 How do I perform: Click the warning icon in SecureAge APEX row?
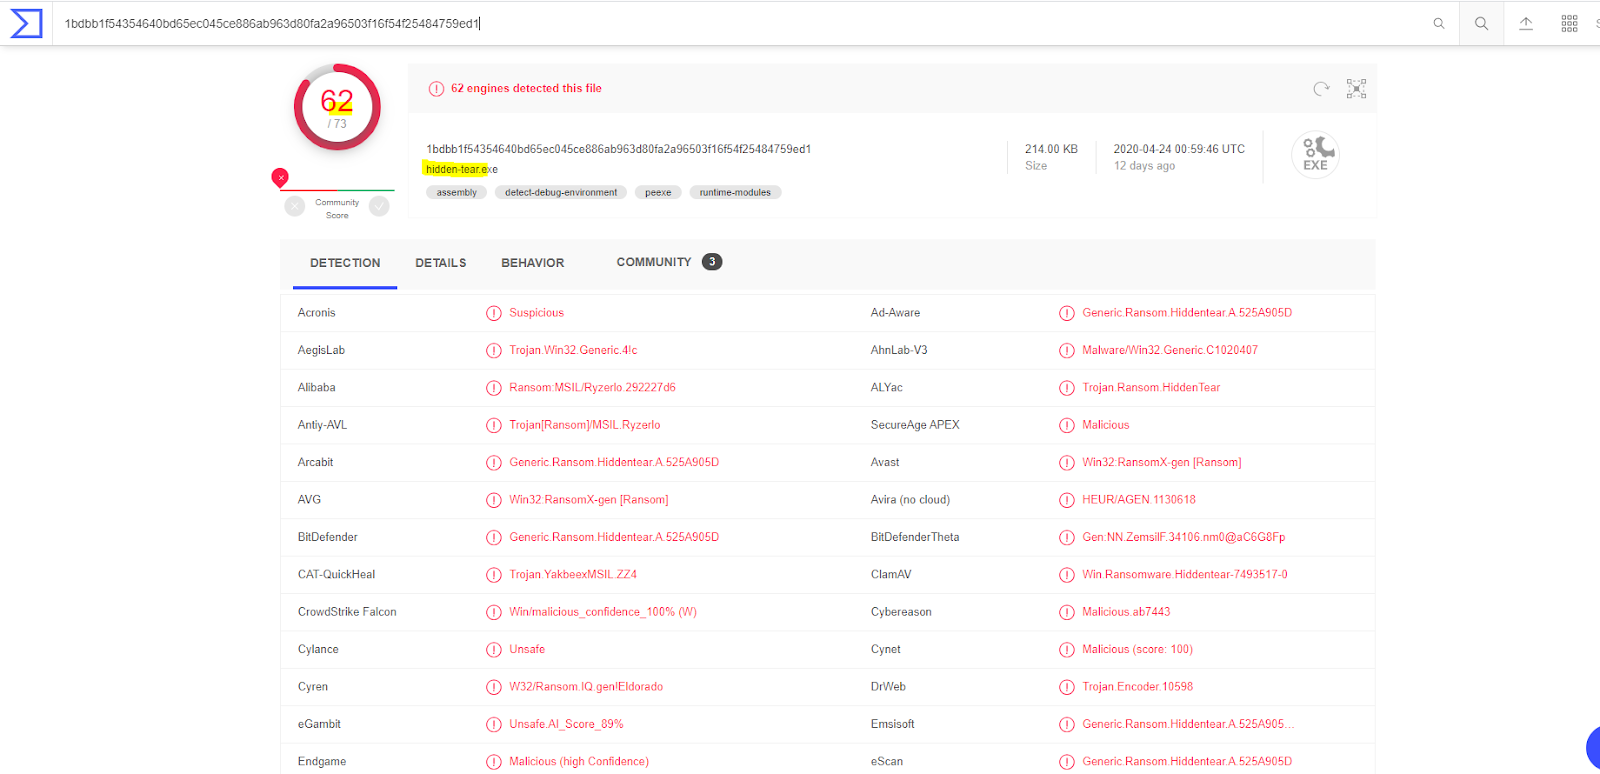1067,425
